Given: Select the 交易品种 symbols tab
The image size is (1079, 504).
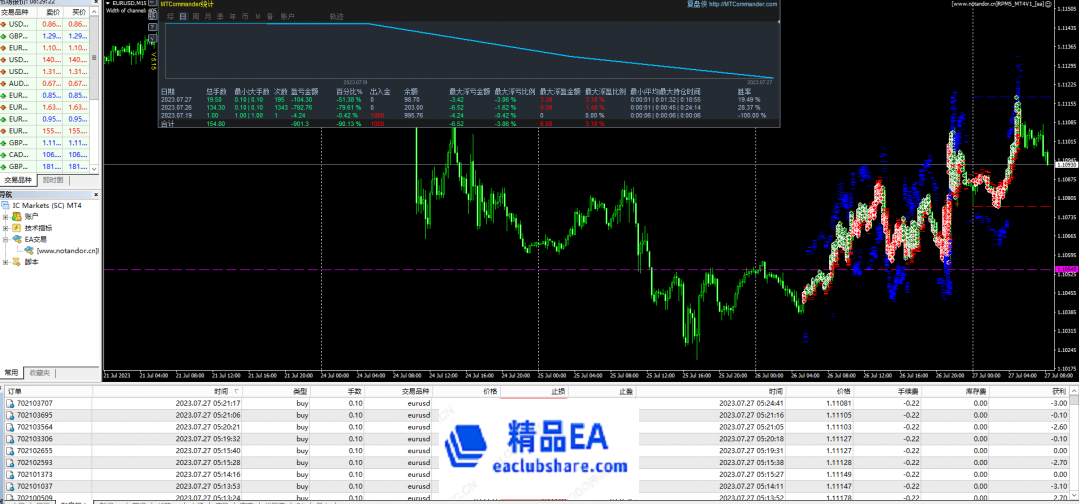Looking at the screenshot, I should tap(20, 180).
